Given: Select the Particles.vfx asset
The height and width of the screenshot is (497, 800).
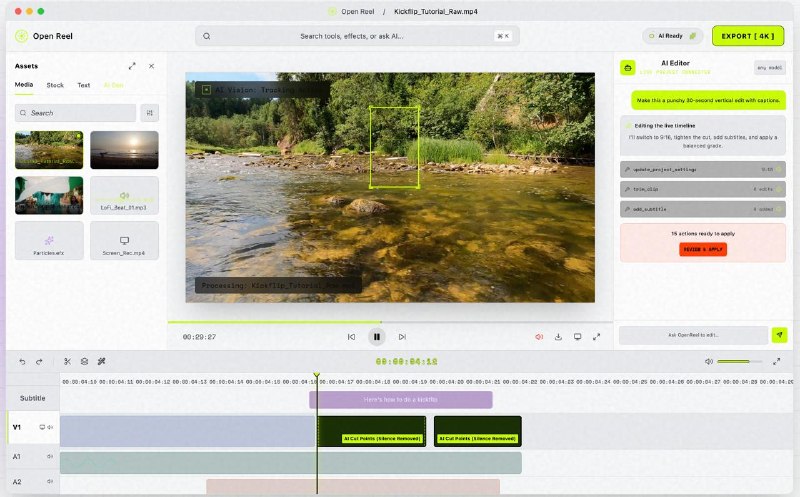Looking at the screenshot, I should point(49,240).
